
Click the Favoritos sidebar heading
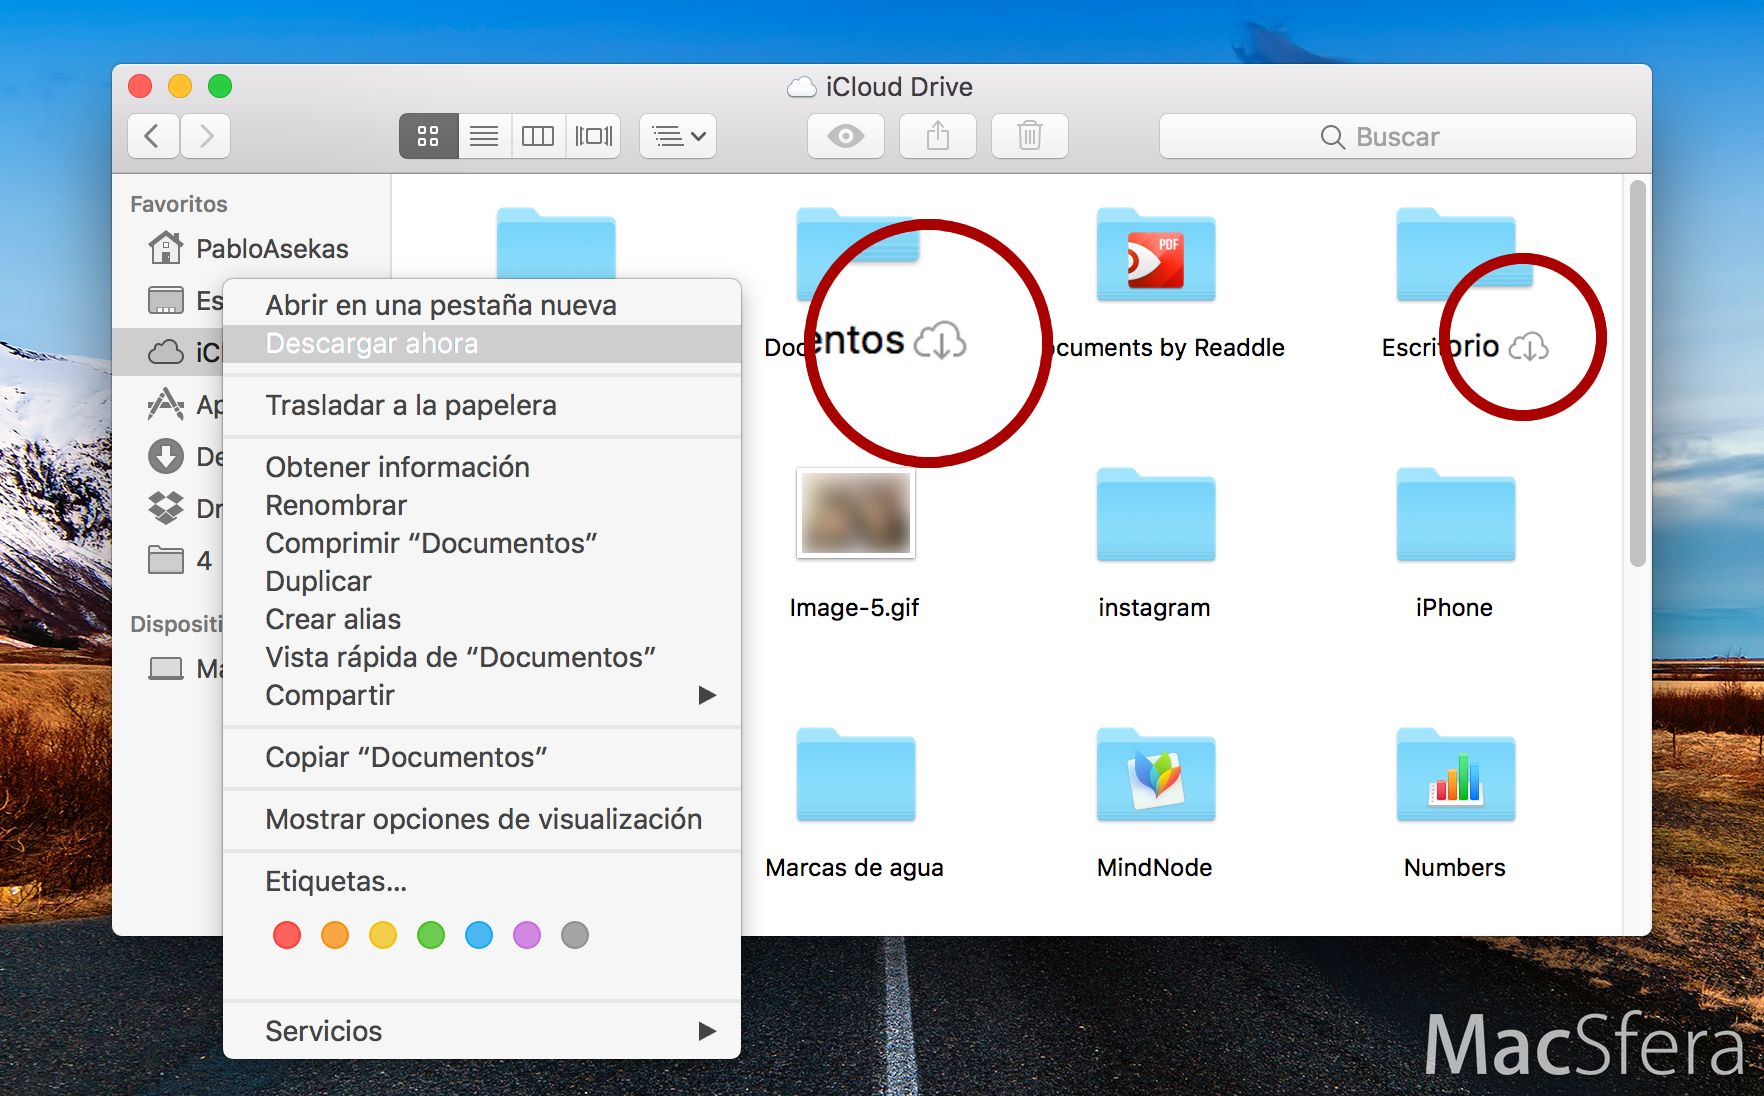179,204
